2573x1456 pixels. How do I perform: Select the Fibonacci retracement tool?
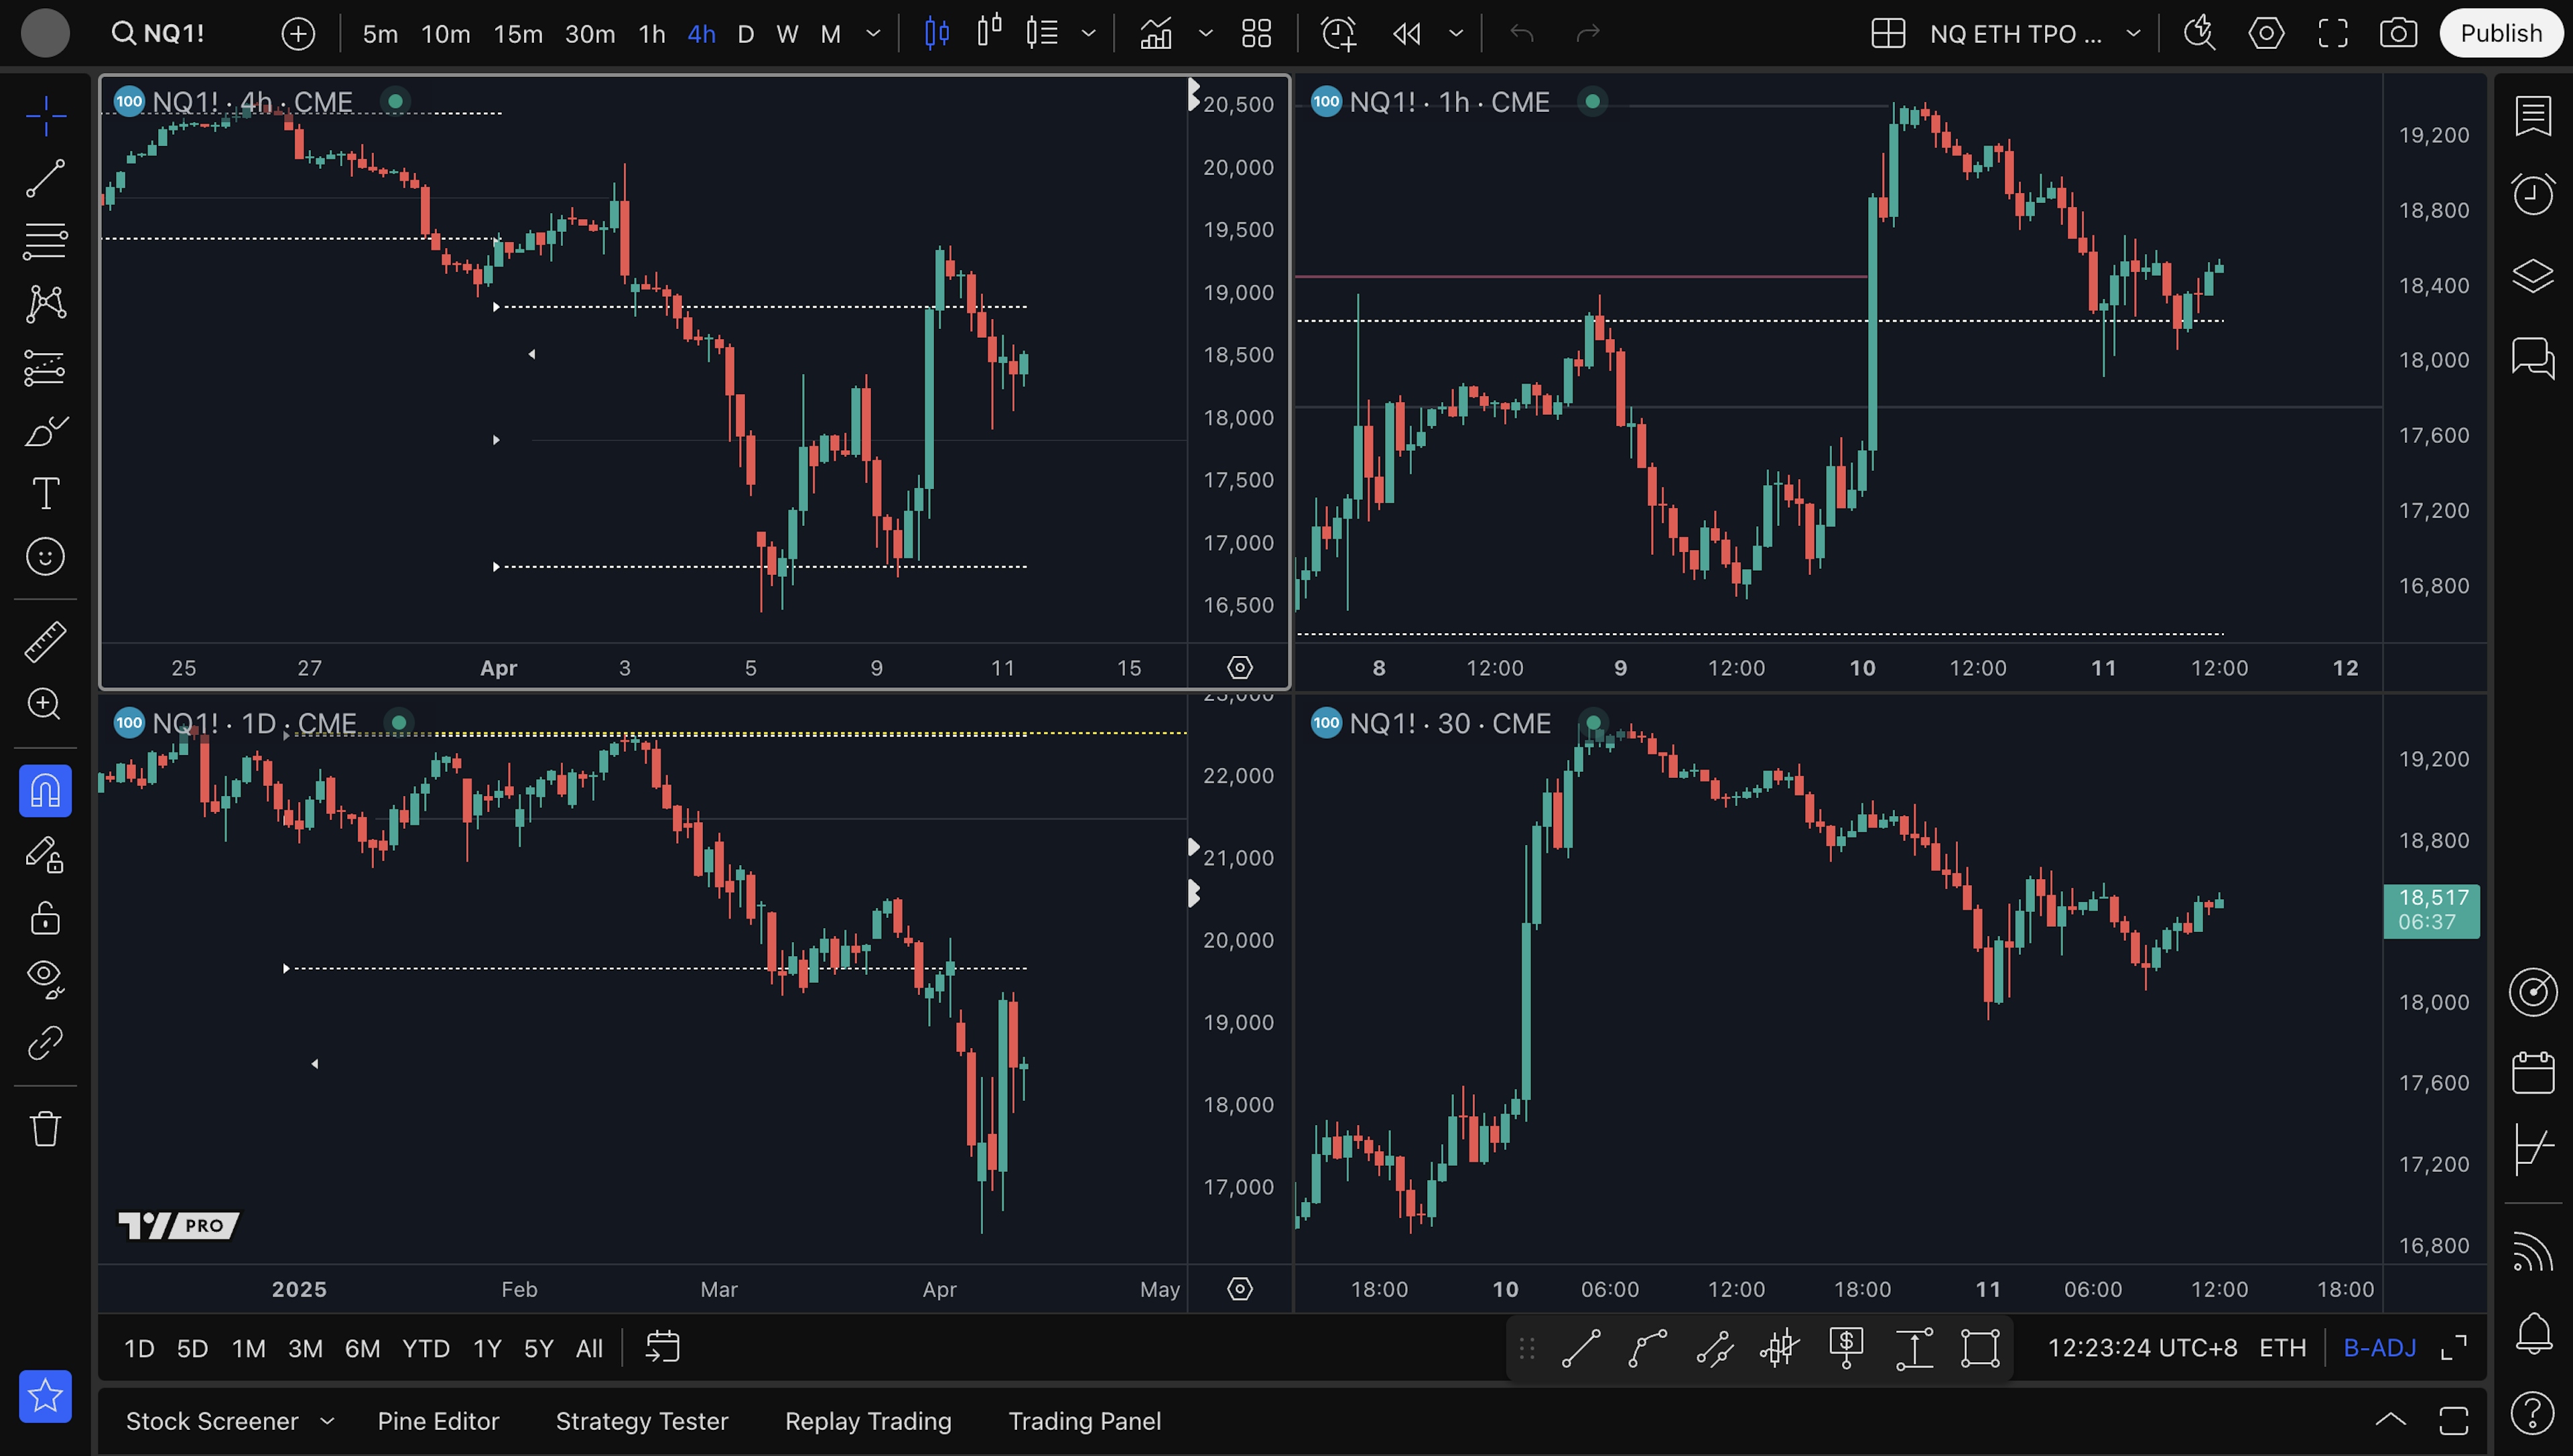45,241
